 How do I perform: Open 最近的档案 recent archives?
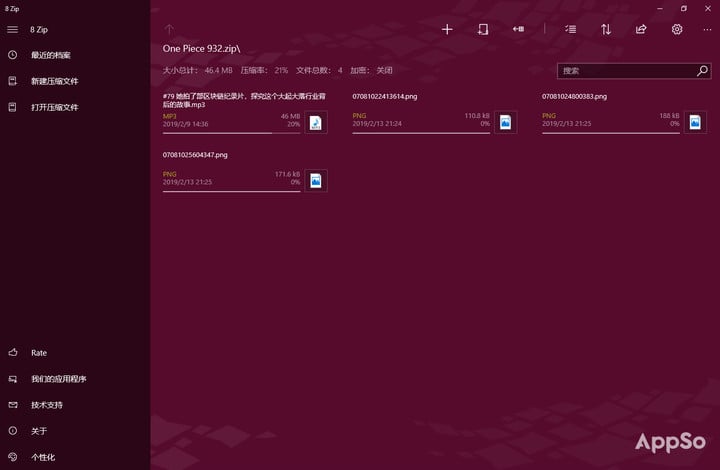(x=75, y=55)
